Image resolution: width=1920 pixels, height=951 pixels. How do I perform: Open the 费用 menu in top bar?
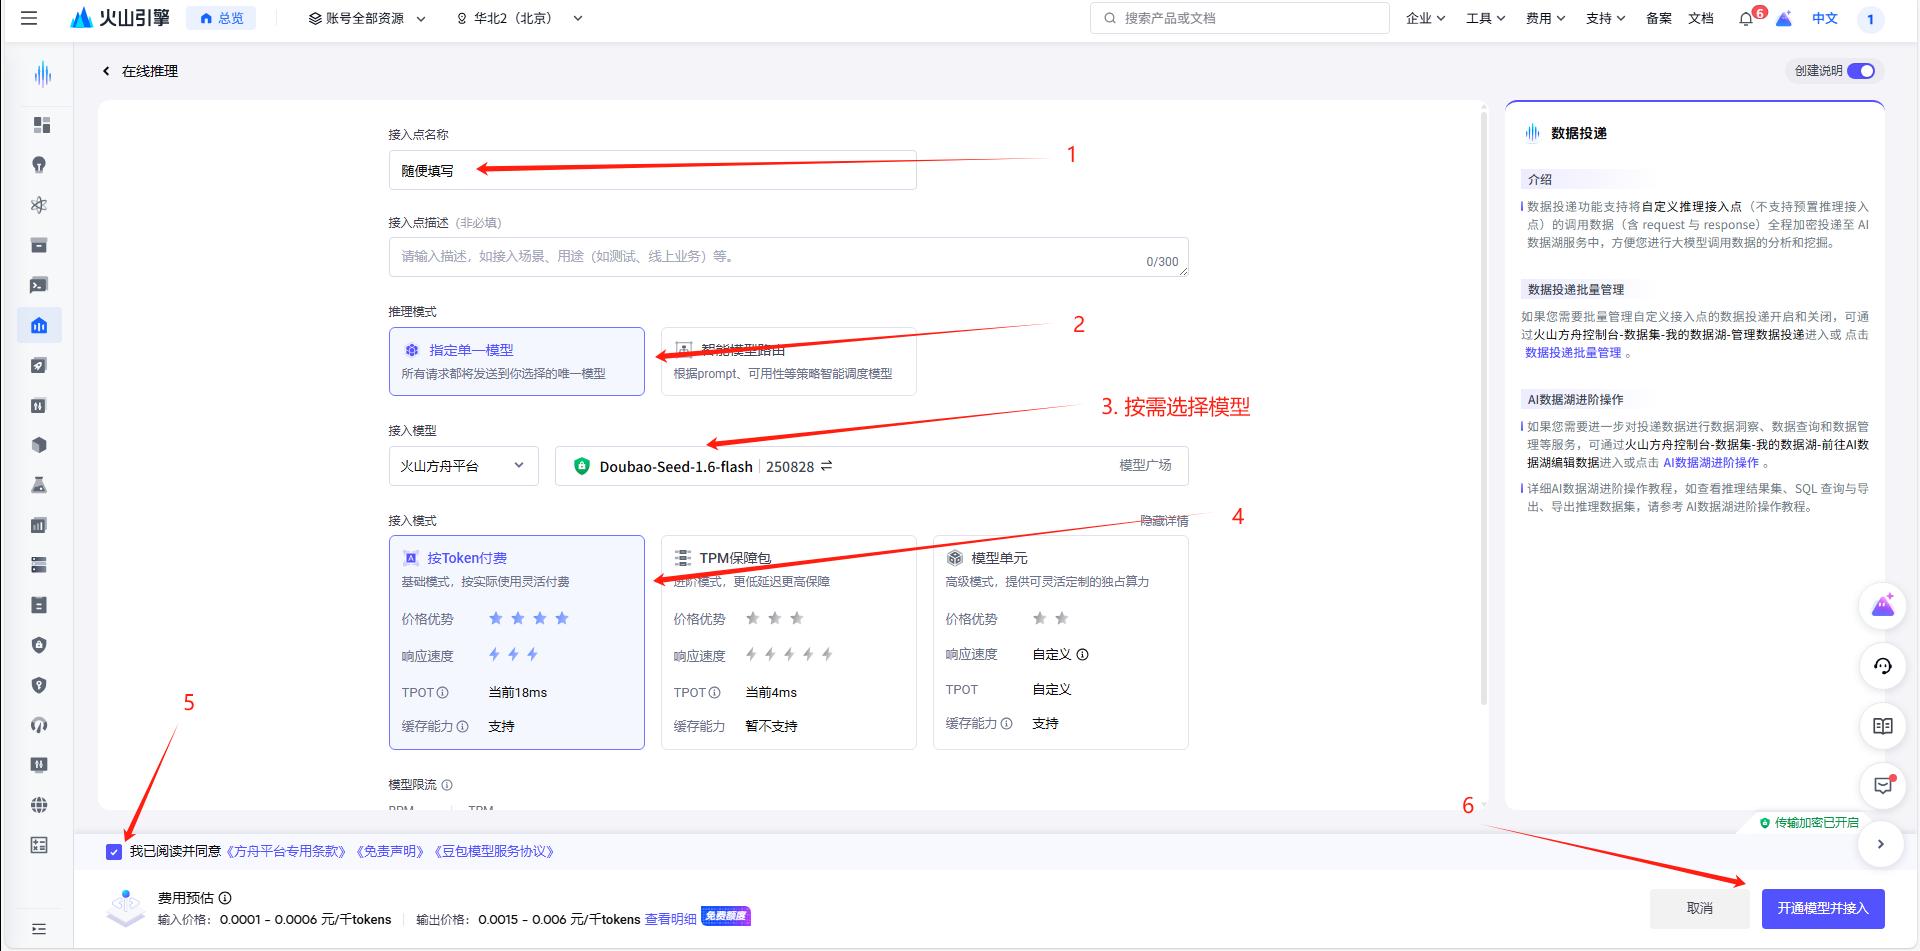[1544, 18]
